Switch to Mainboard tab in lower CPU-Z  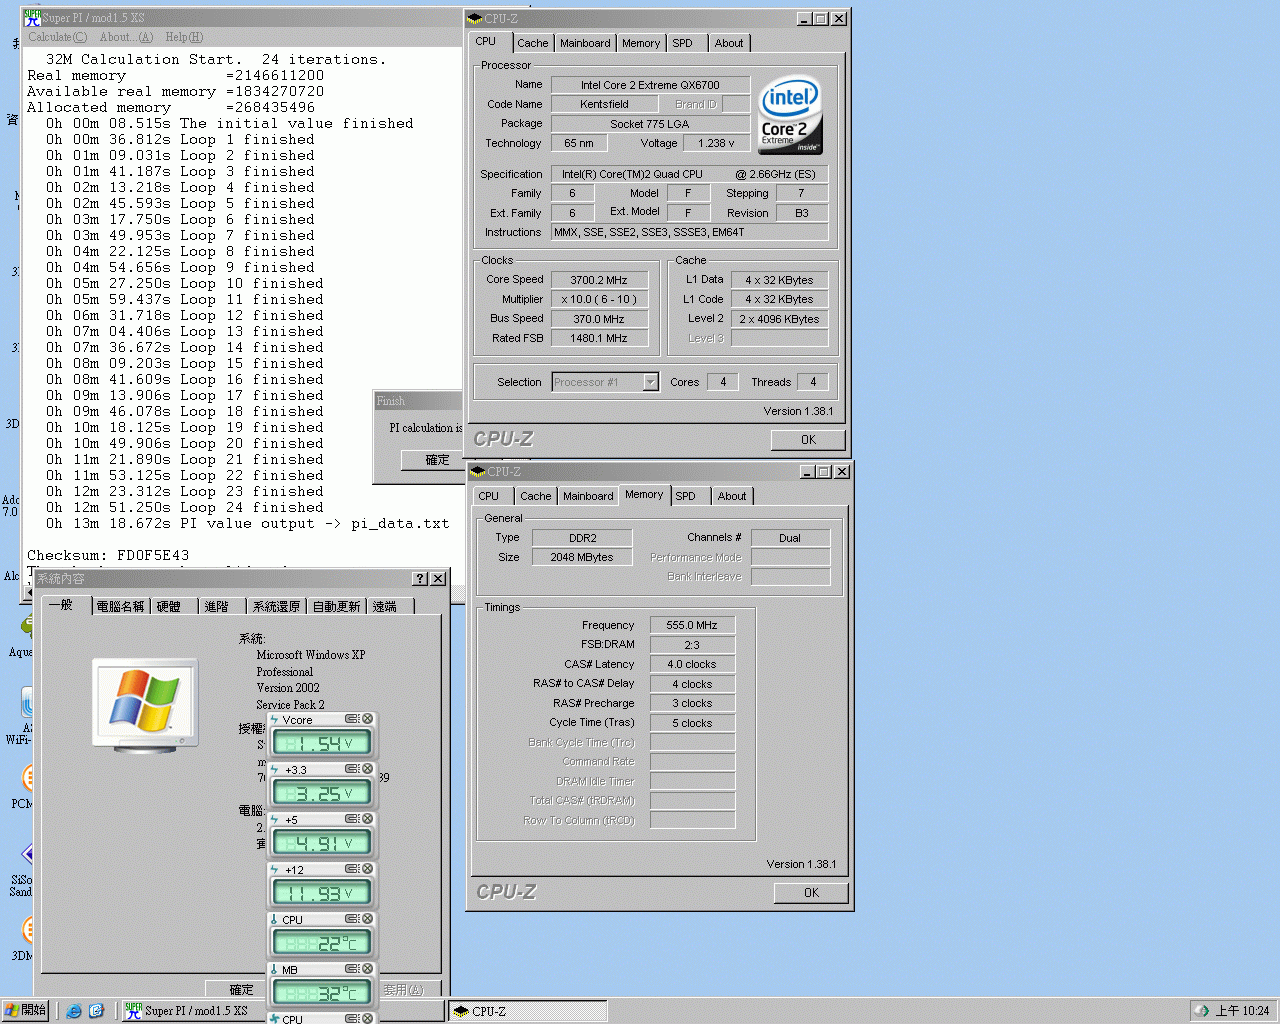click(x=588, y=496)
